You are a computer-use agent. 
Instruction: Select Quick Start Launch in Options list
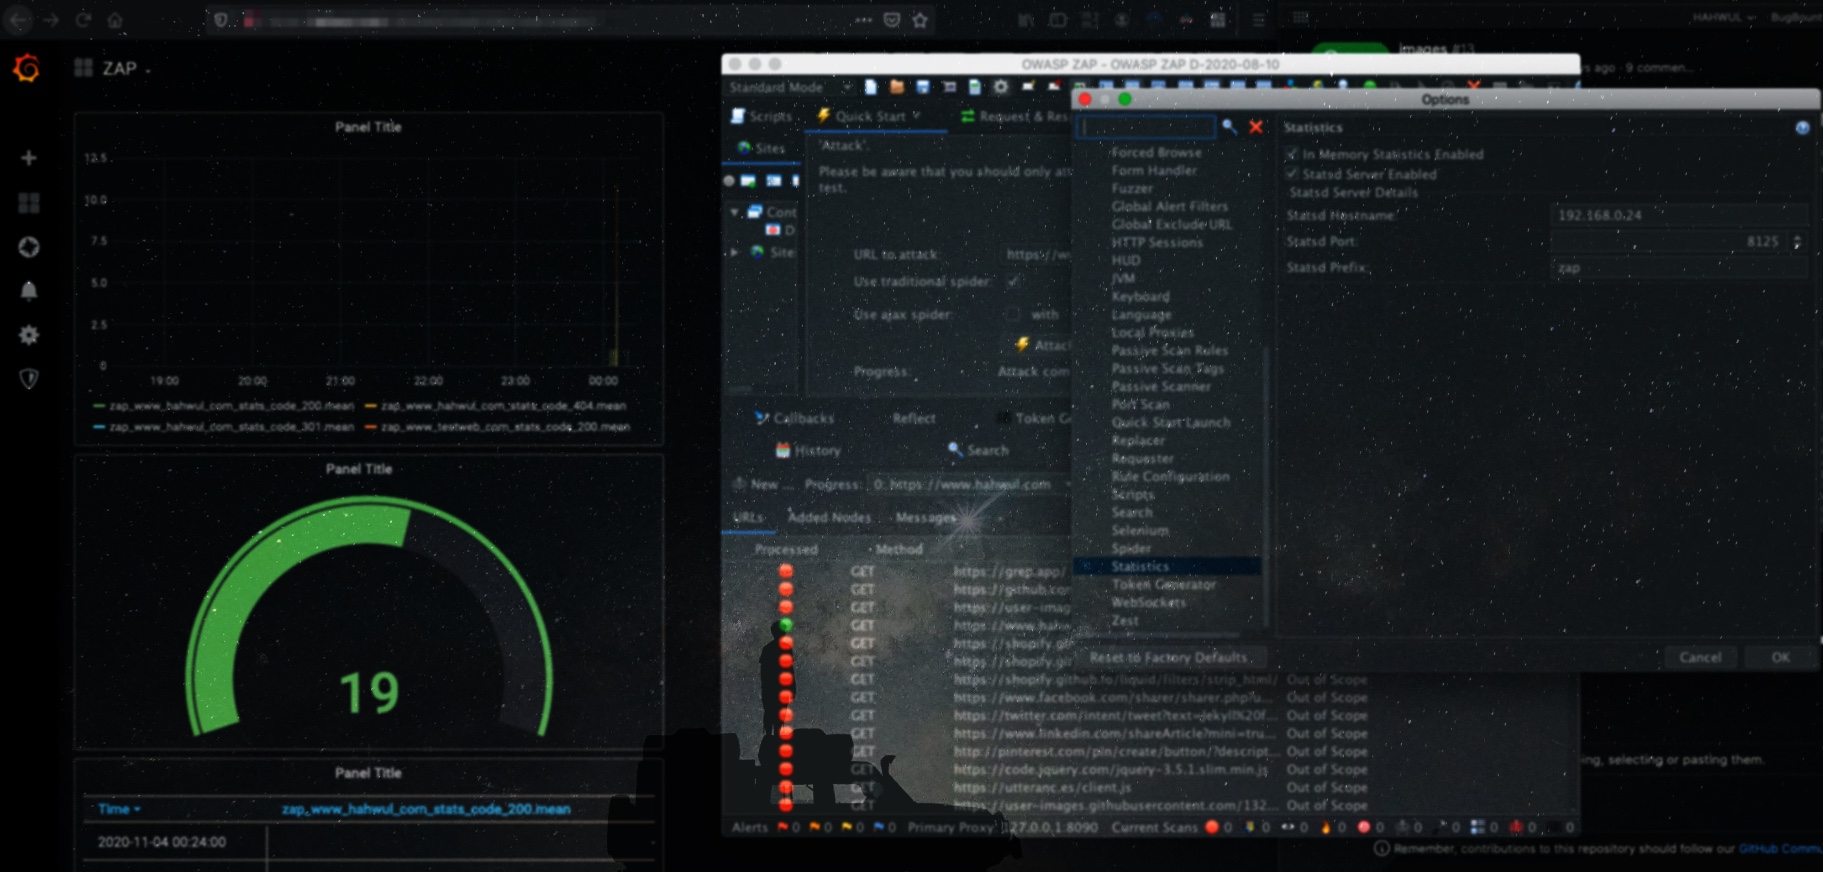click(x=1171, y=422)
